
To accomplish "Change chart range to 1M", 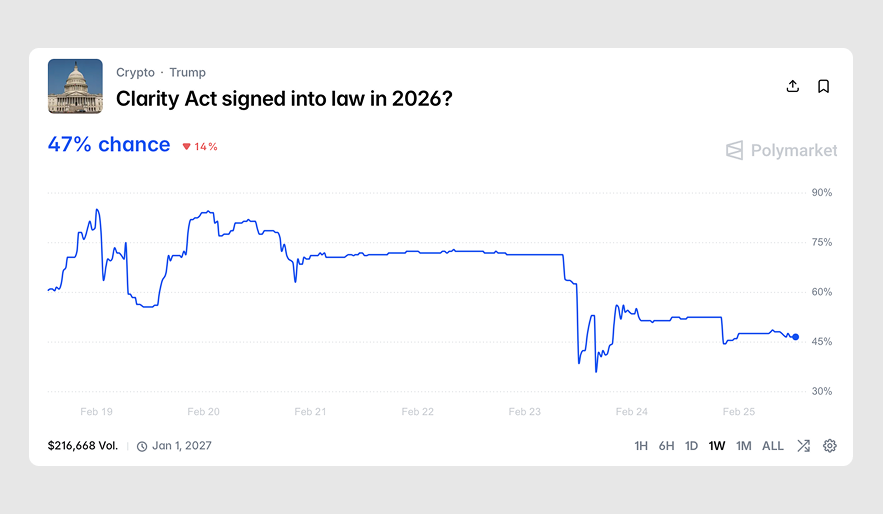I will coord(743,446).
